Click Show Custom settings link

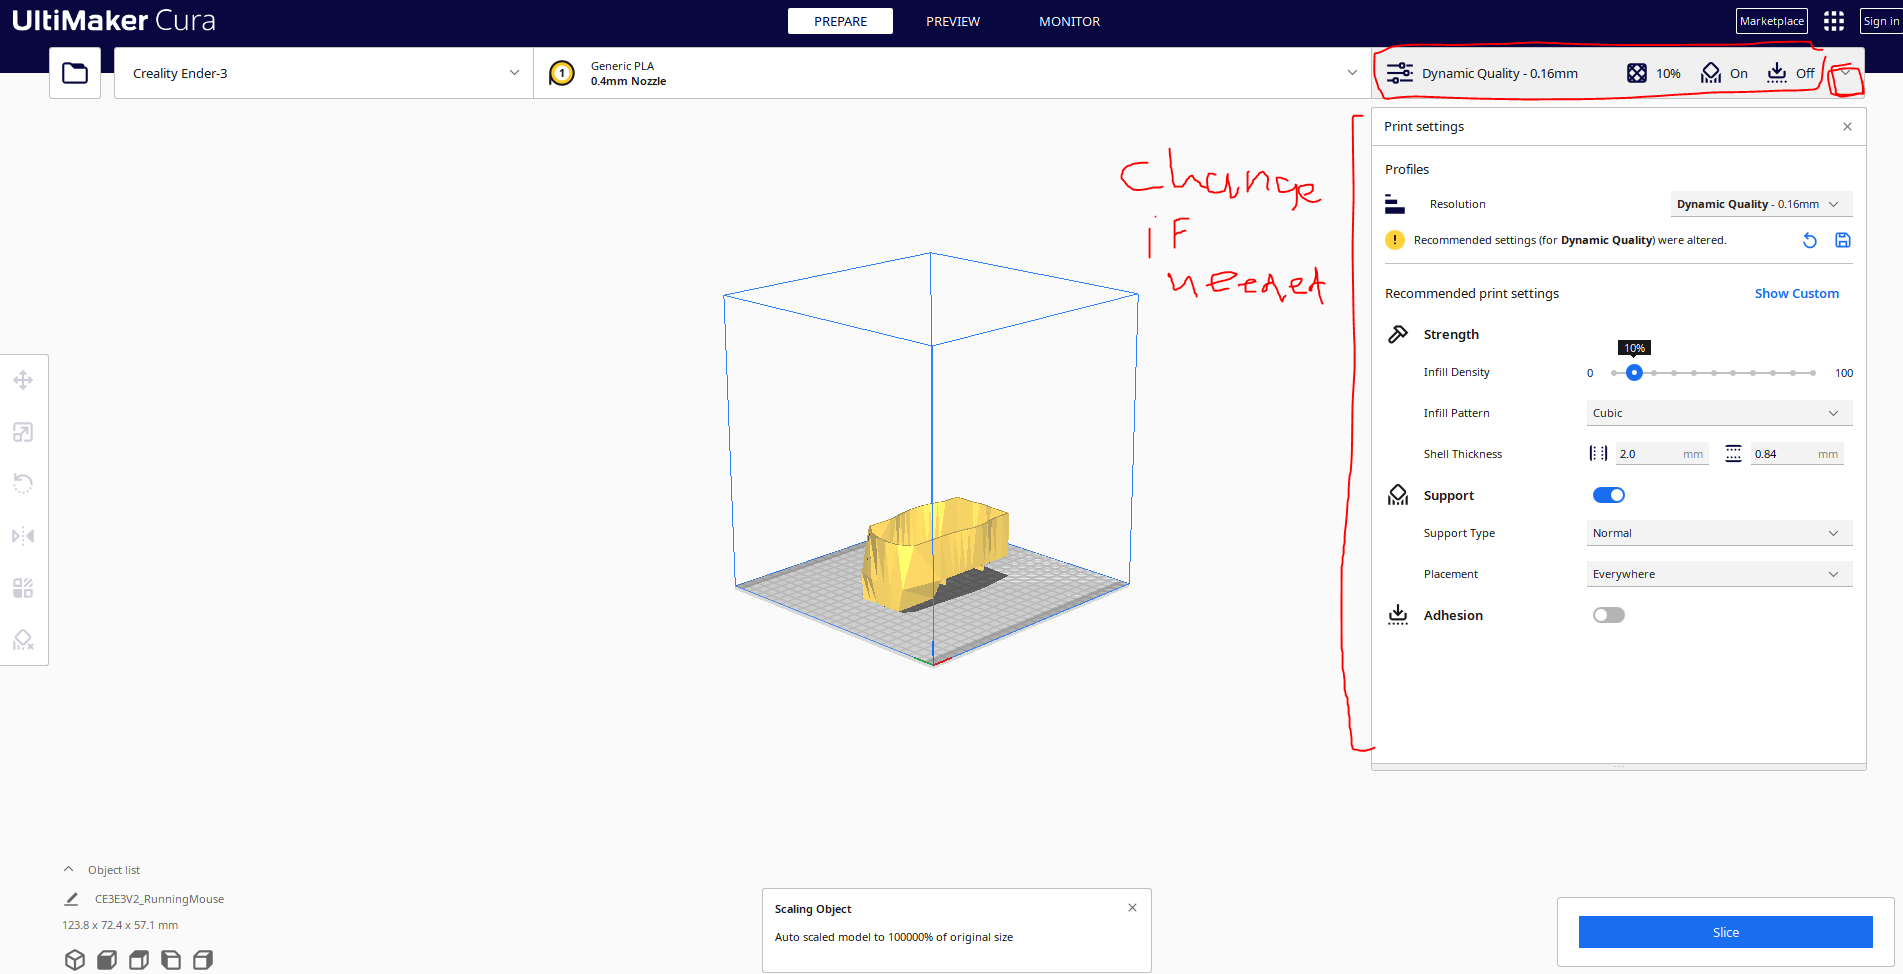1797,293
